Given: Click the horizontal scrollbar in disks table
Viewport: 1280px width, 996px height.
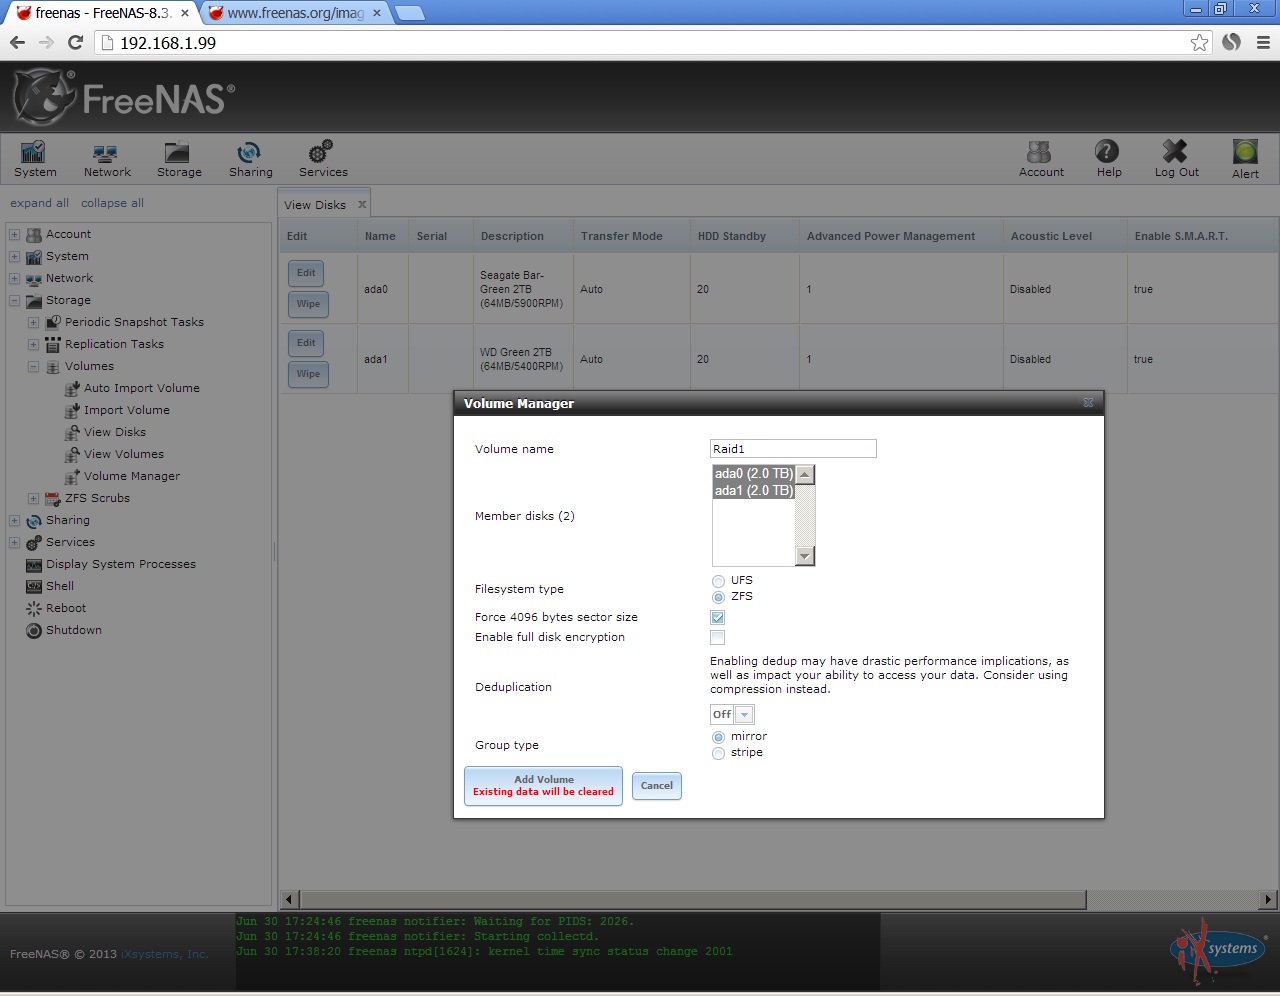Looking at the screenshot, I should pos(692,900).
